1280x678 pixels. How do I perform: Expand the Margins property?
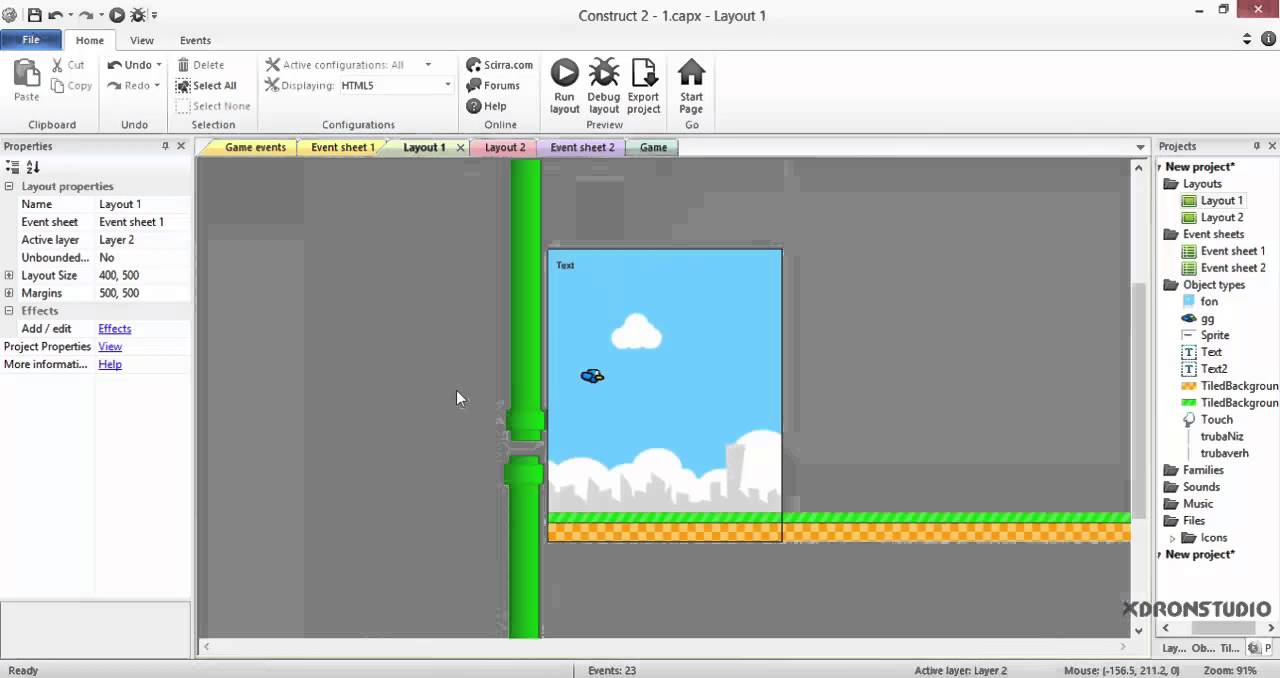coord(9,293)
